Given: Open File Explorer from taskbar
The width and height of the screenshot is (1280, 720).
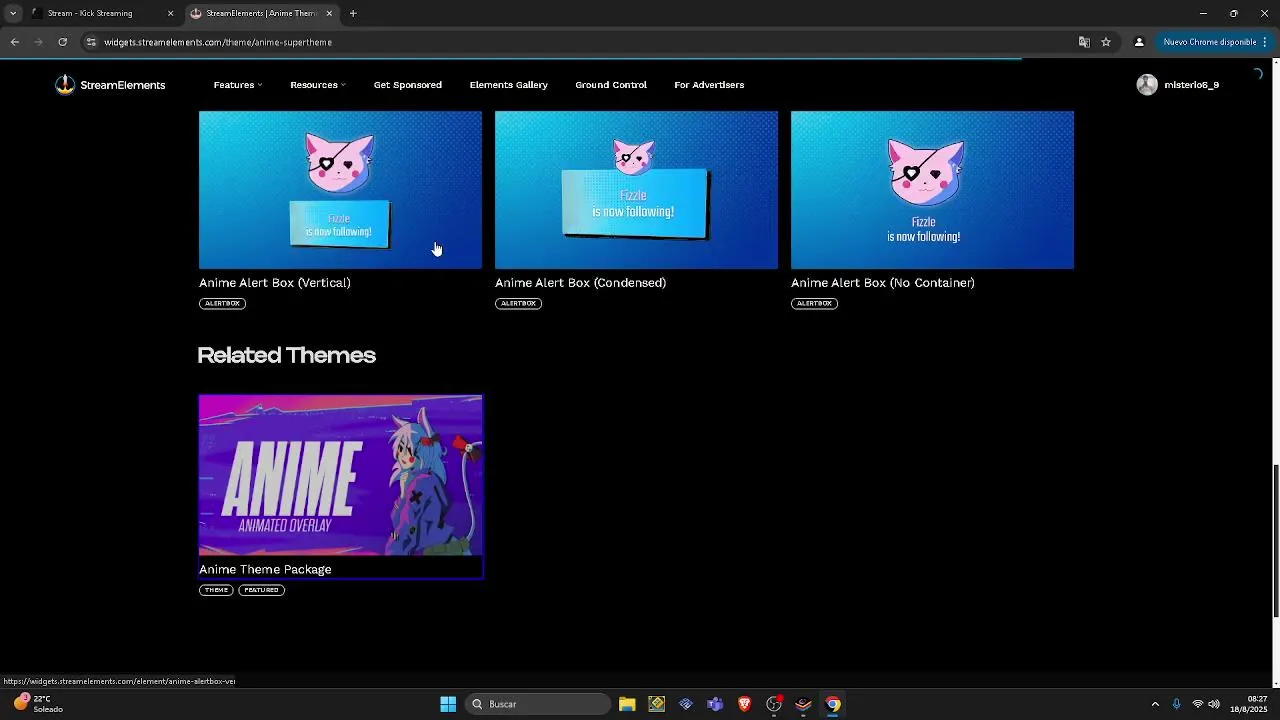Looking at the screenshot, I should (627, 704).
